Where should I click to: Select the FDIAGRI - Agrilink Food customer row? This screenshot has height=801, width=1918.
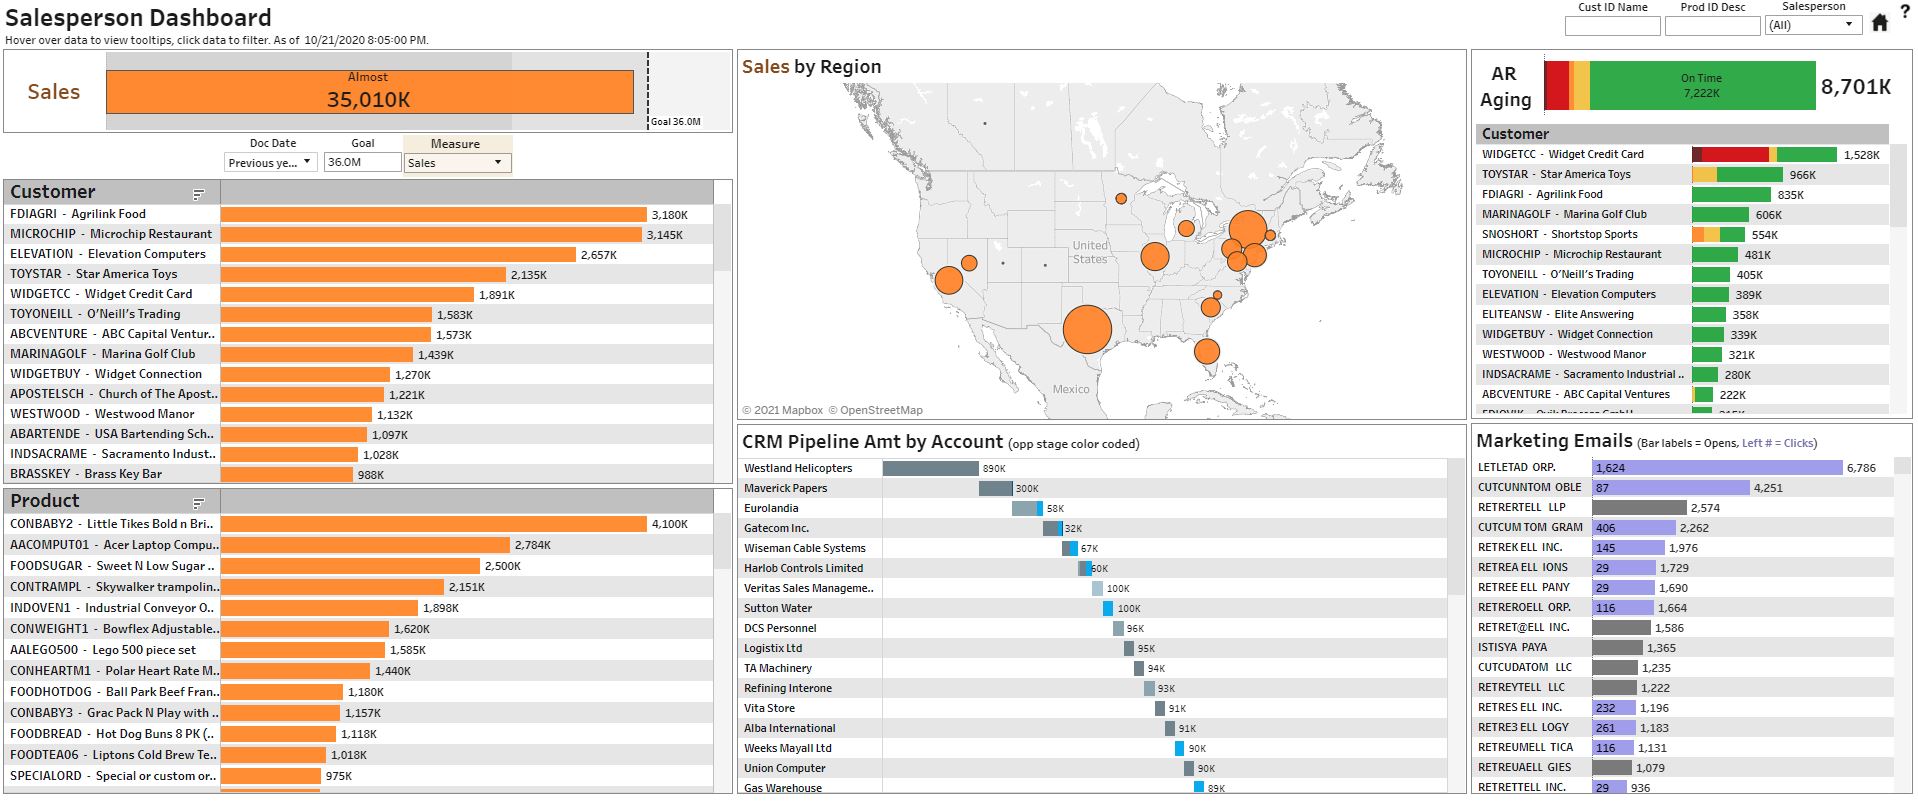tap(360, 214)
